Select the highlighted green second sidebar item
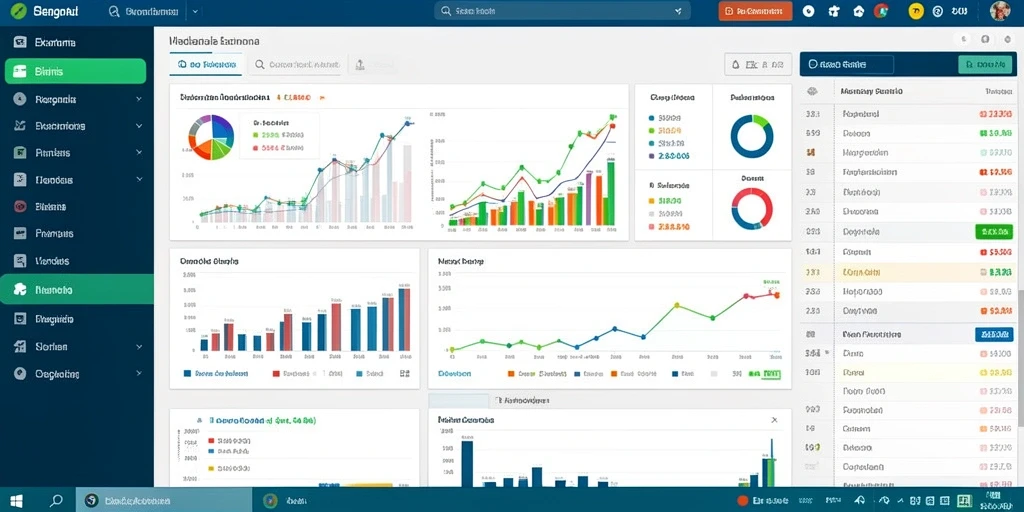 tap(75, 71)
